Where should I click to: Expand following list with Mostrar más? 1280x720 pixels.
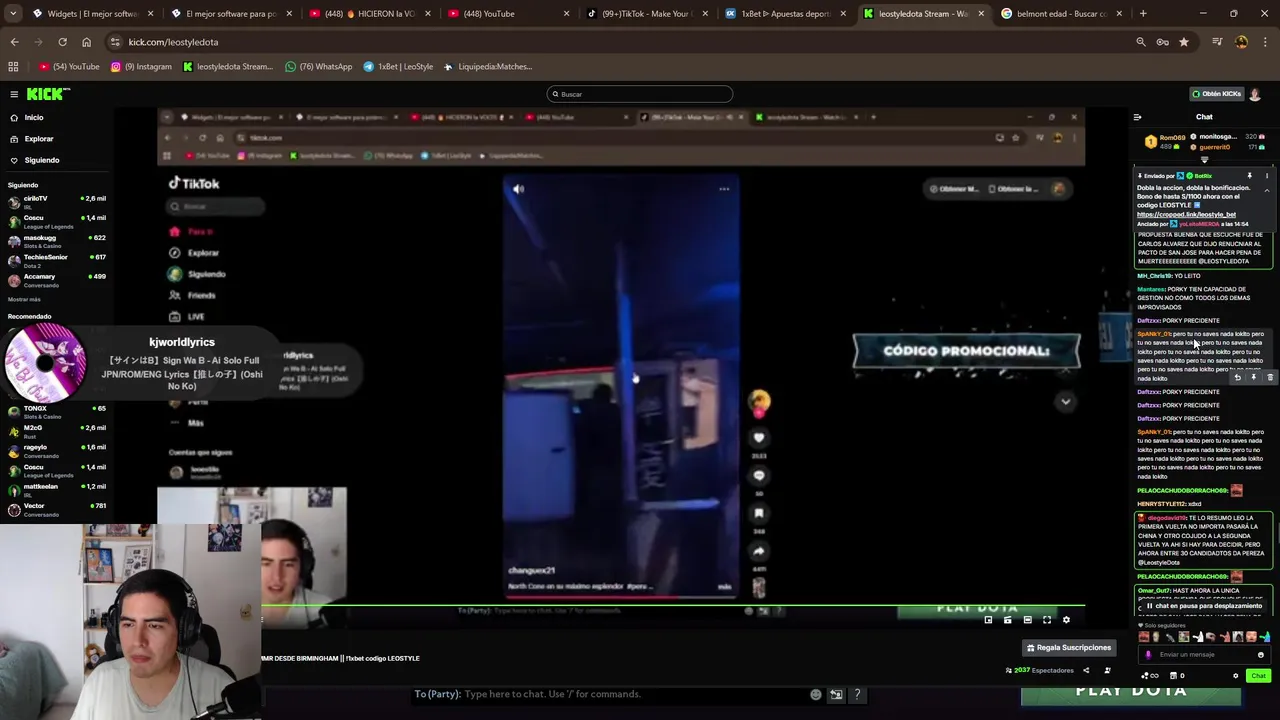point(24,299)
